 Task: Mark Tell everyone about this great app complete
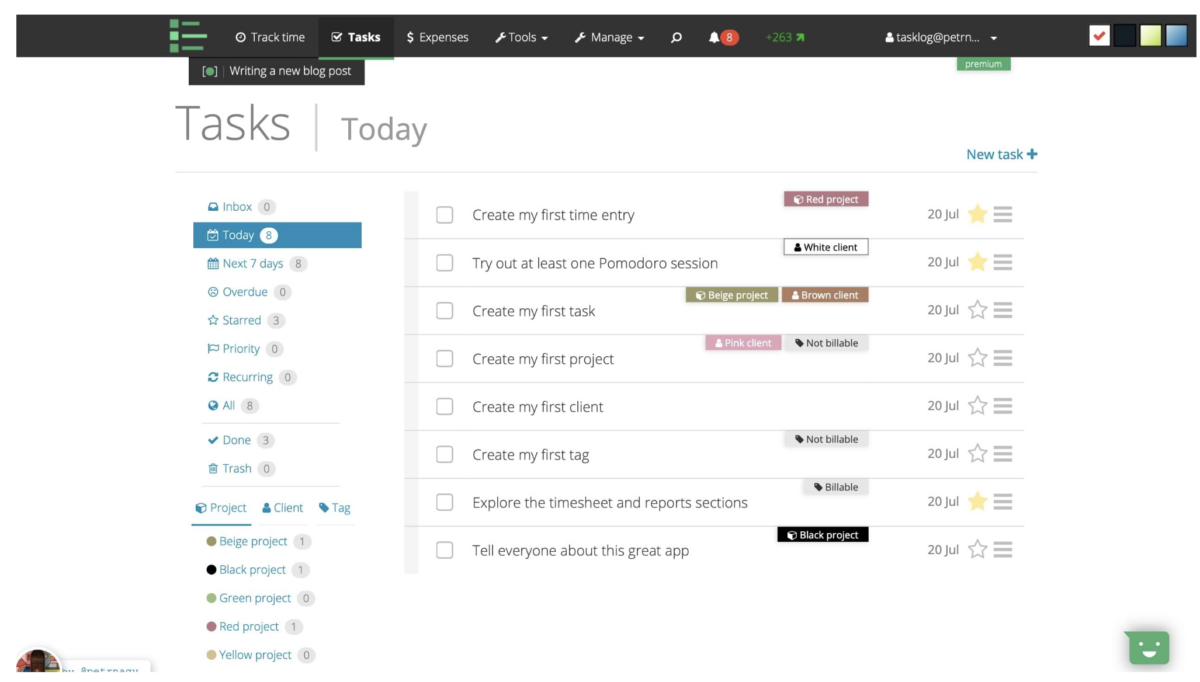tap(444, 550)
